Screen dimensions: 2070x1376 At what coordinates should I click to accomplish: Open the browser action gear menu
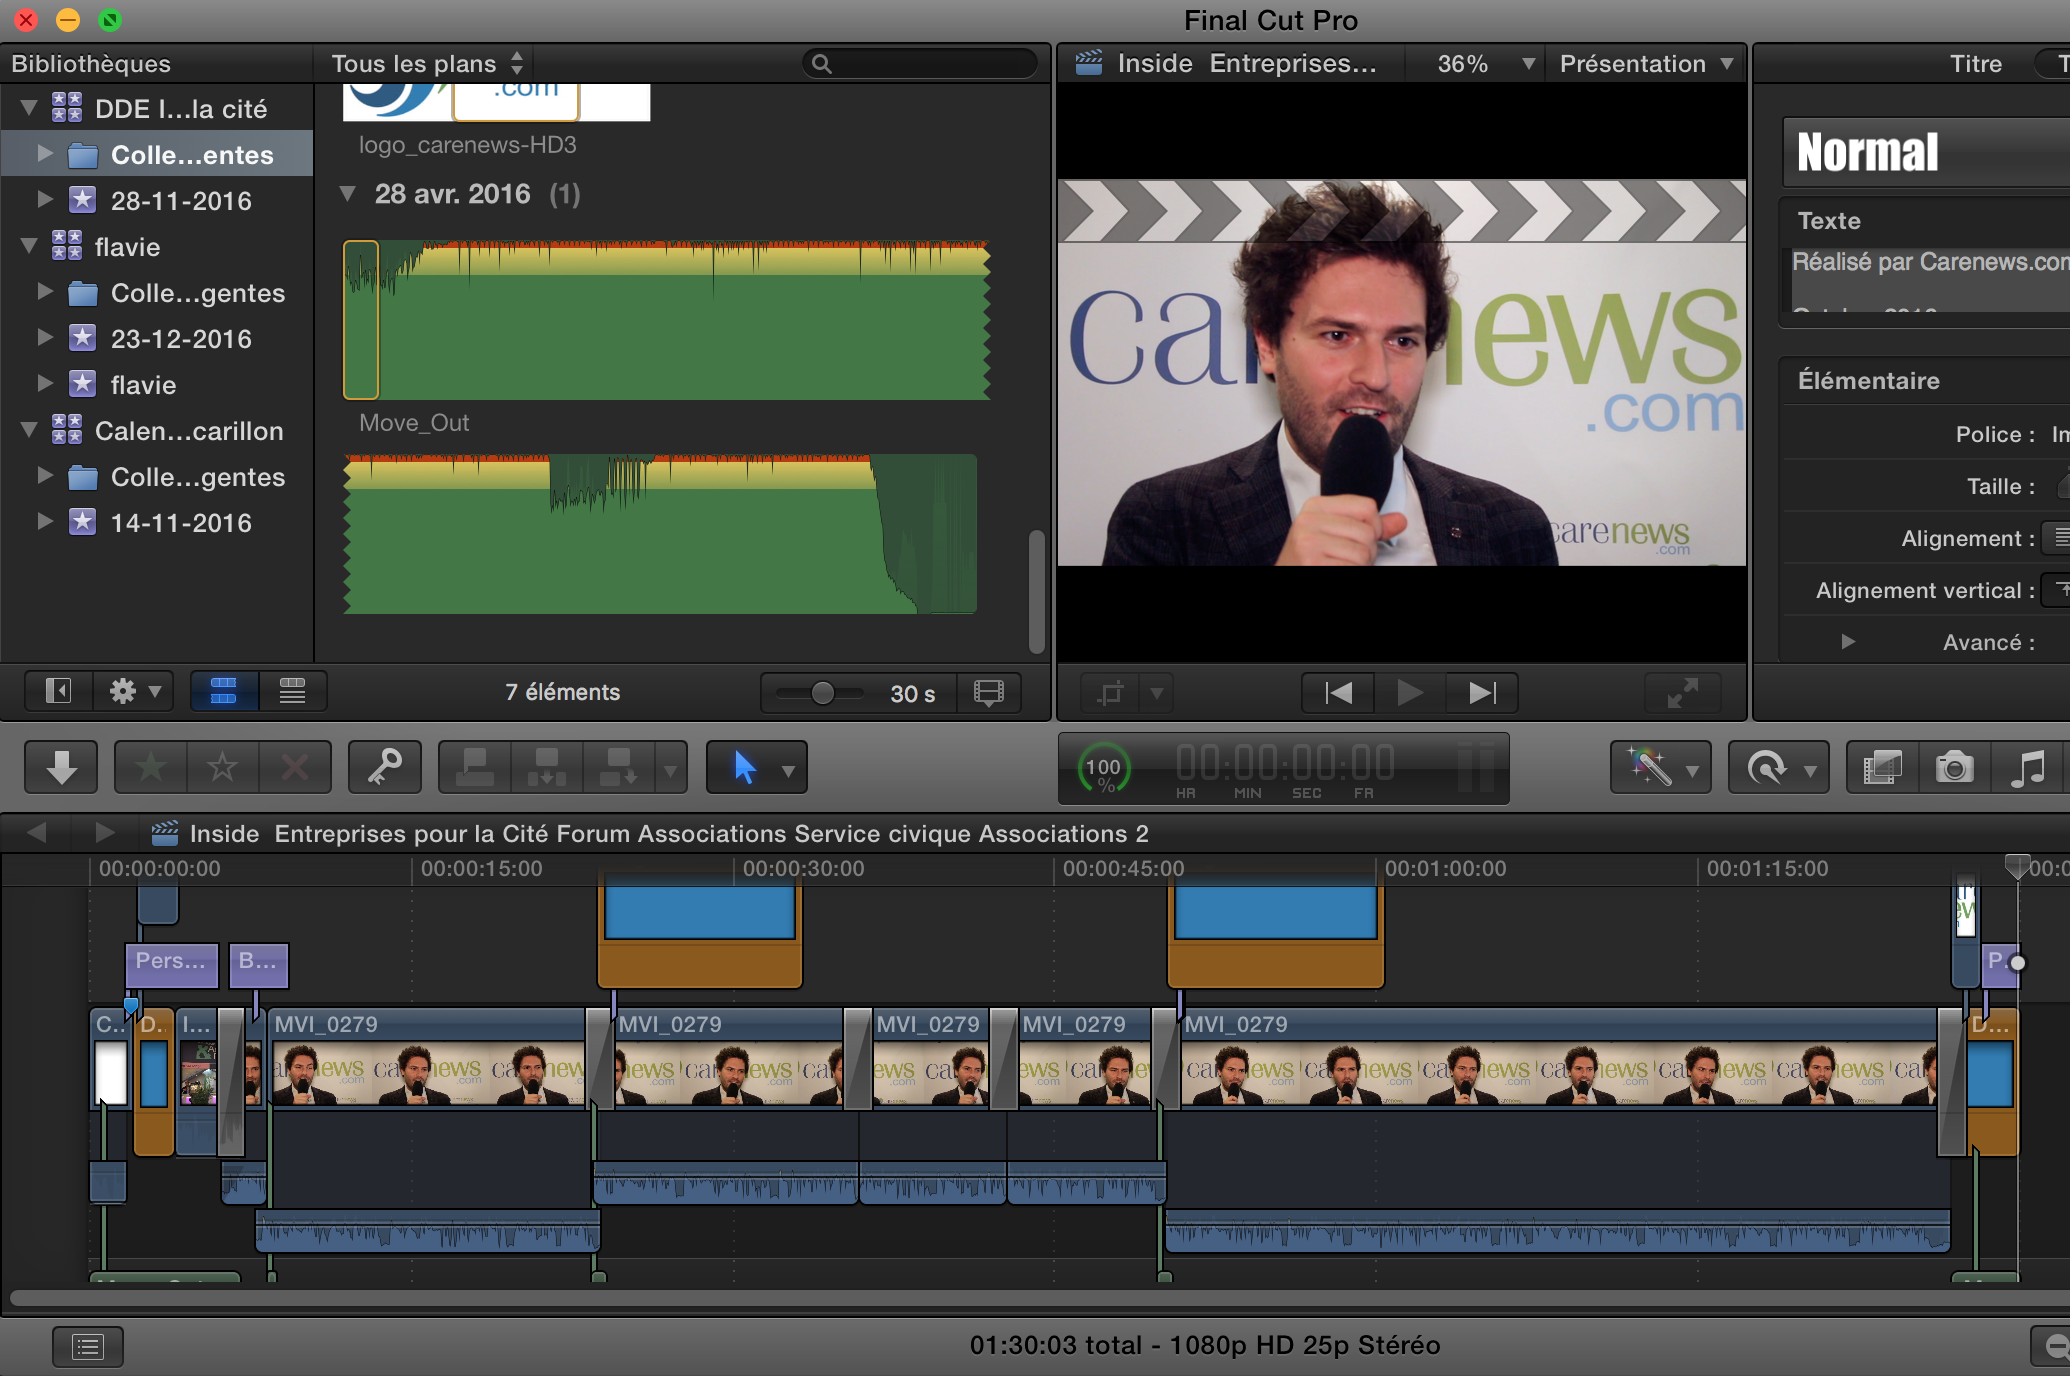click(134, 691)
